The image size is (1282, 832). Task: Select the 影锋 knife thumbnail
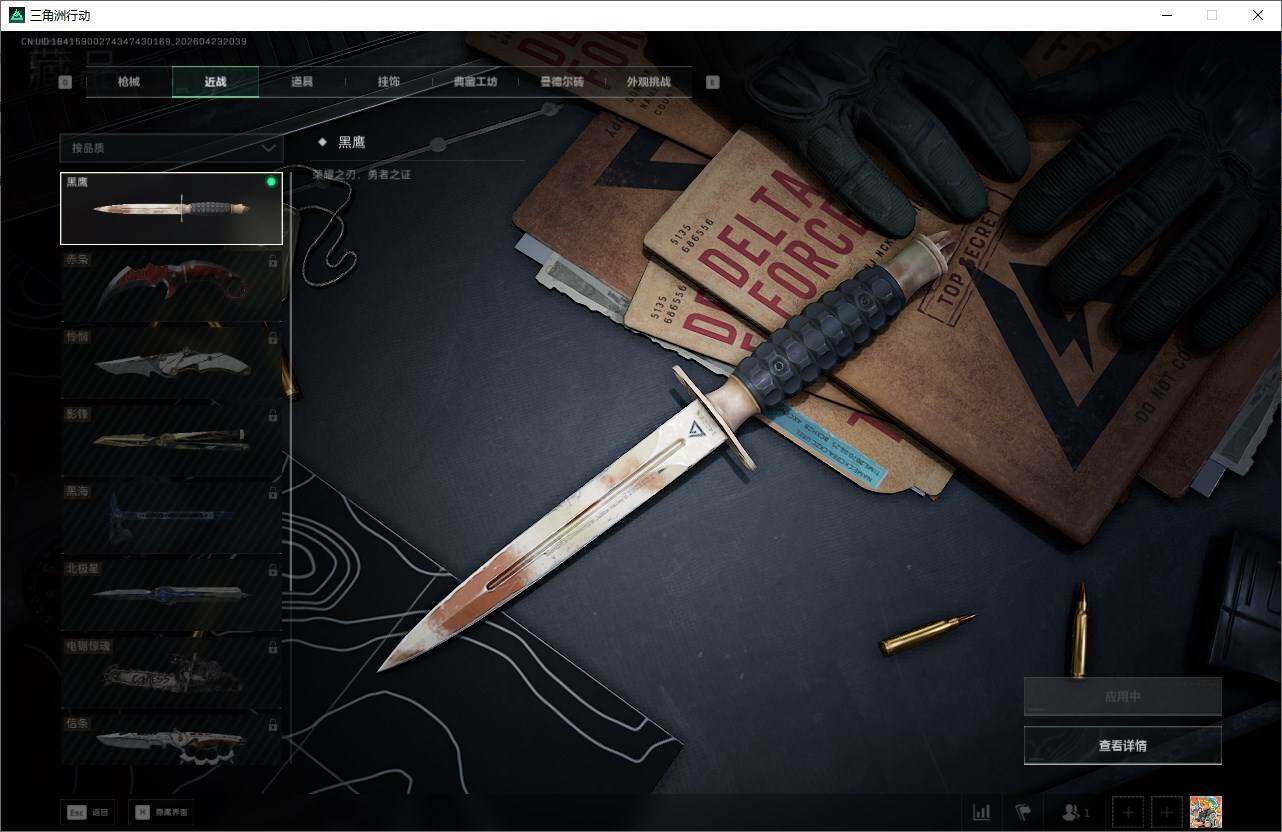click(171, 440)
